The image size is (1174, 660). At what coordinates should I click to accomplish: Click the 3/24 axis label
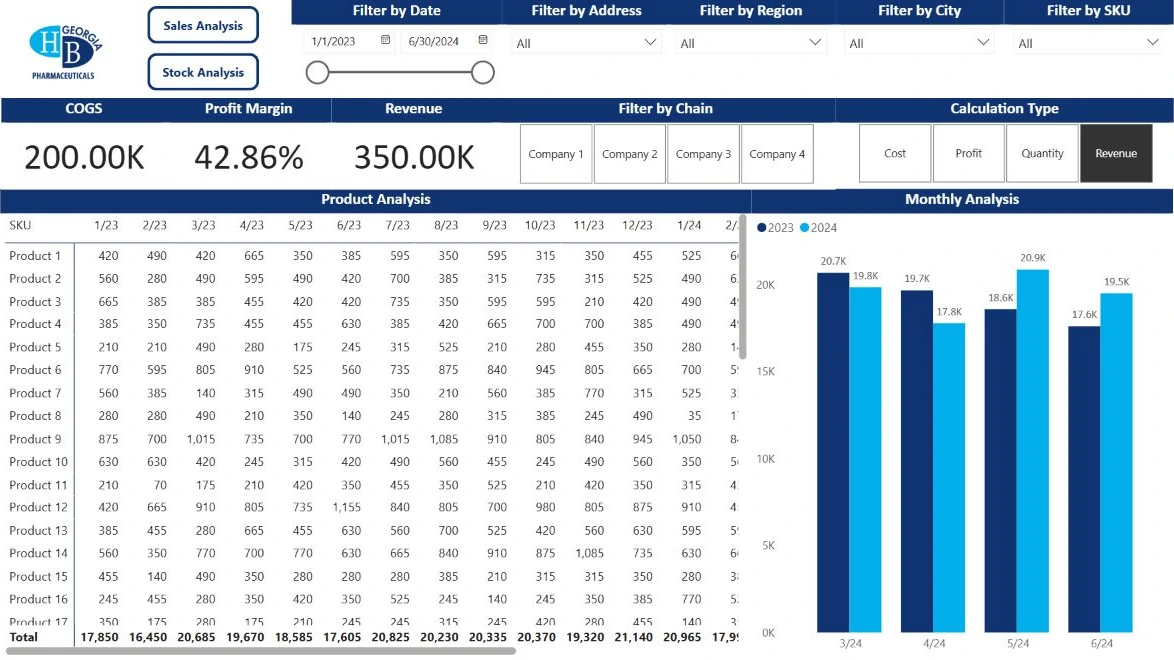[x=851, y=644]
